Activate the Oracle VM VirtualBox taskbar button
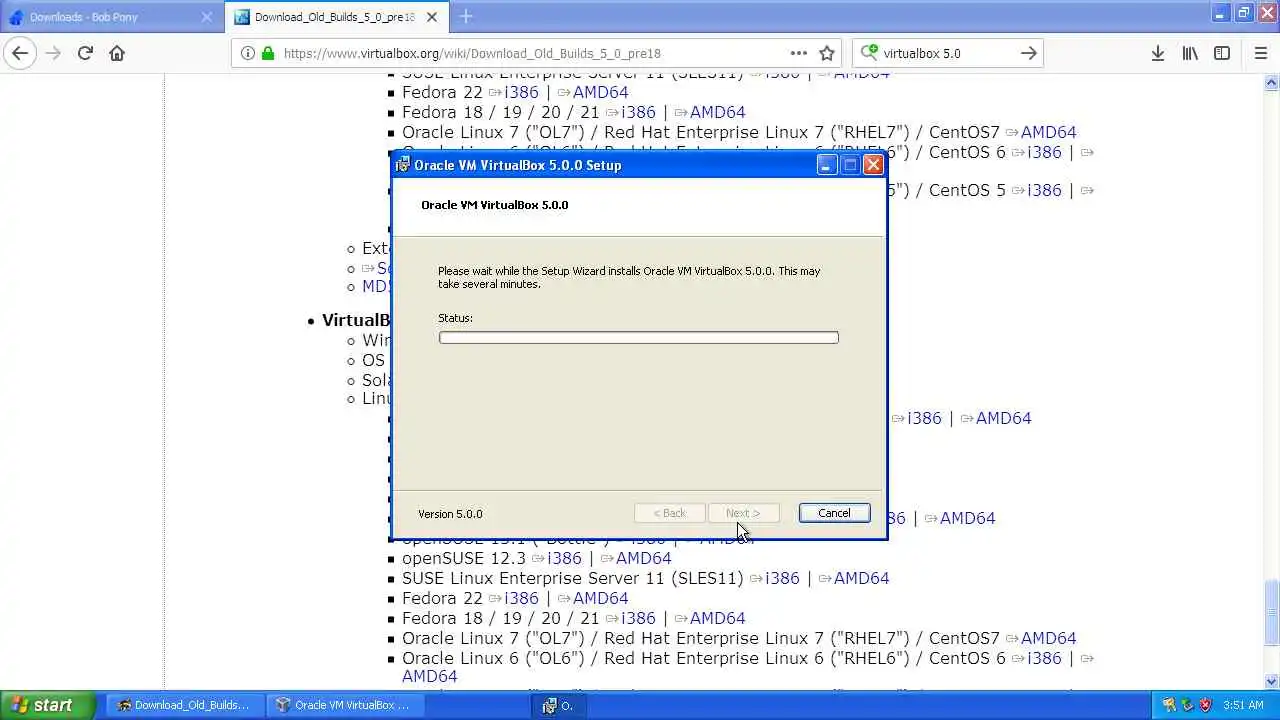 tap(345, 705)
